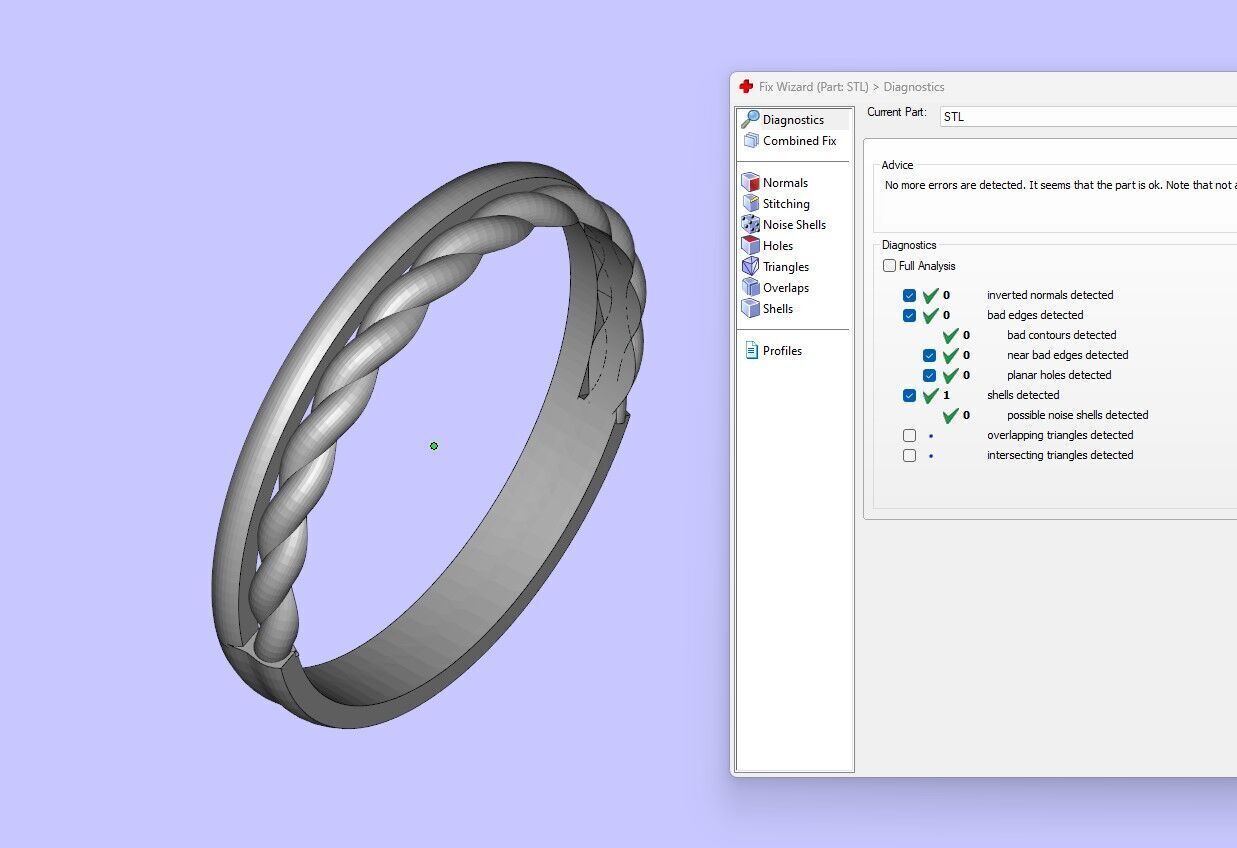Click the Overlaps icon in sidebar
The image size is (1237, 848).
coord(750,287)
